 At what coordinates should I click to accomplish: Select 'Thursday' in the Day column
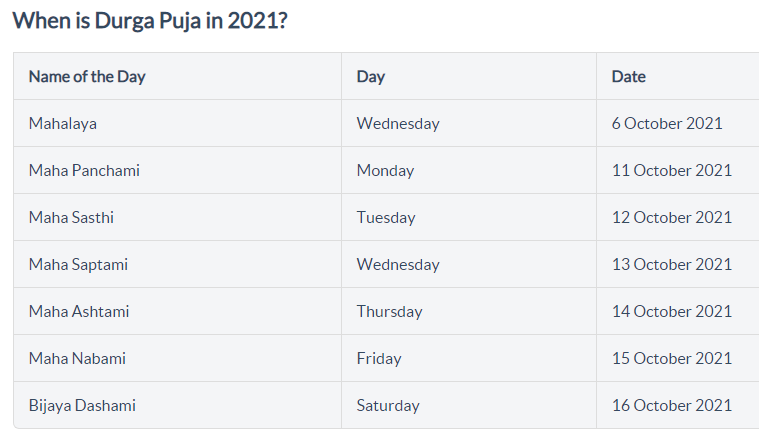[x=389, y=312]
